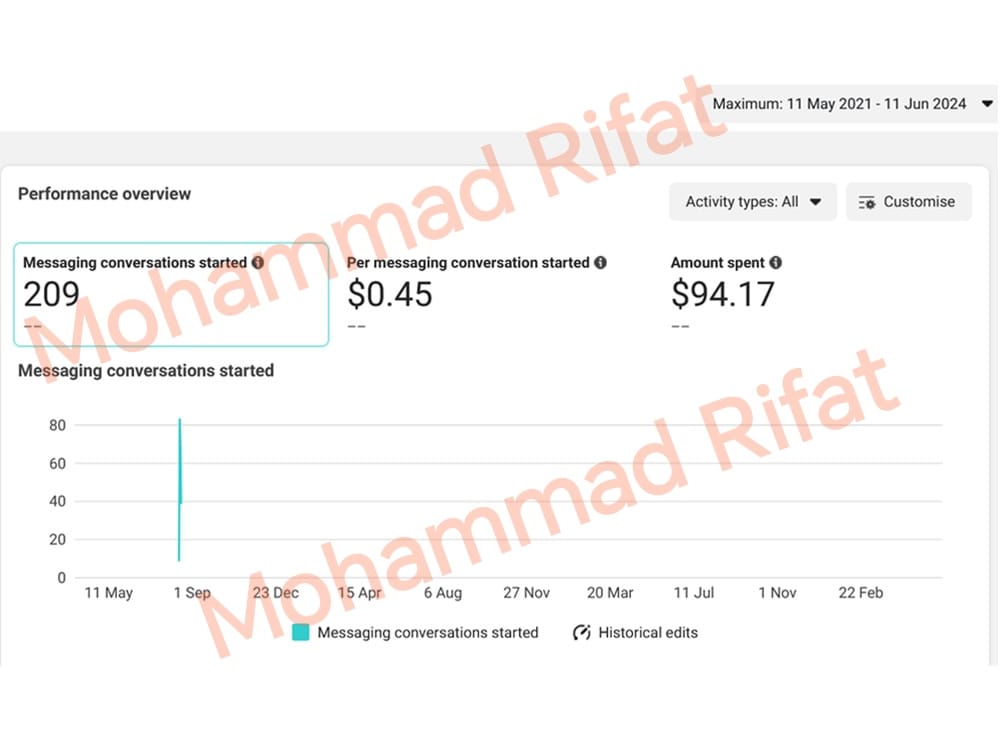
Task: Click the teal legend square icon
Action: (x=299, y=632)
